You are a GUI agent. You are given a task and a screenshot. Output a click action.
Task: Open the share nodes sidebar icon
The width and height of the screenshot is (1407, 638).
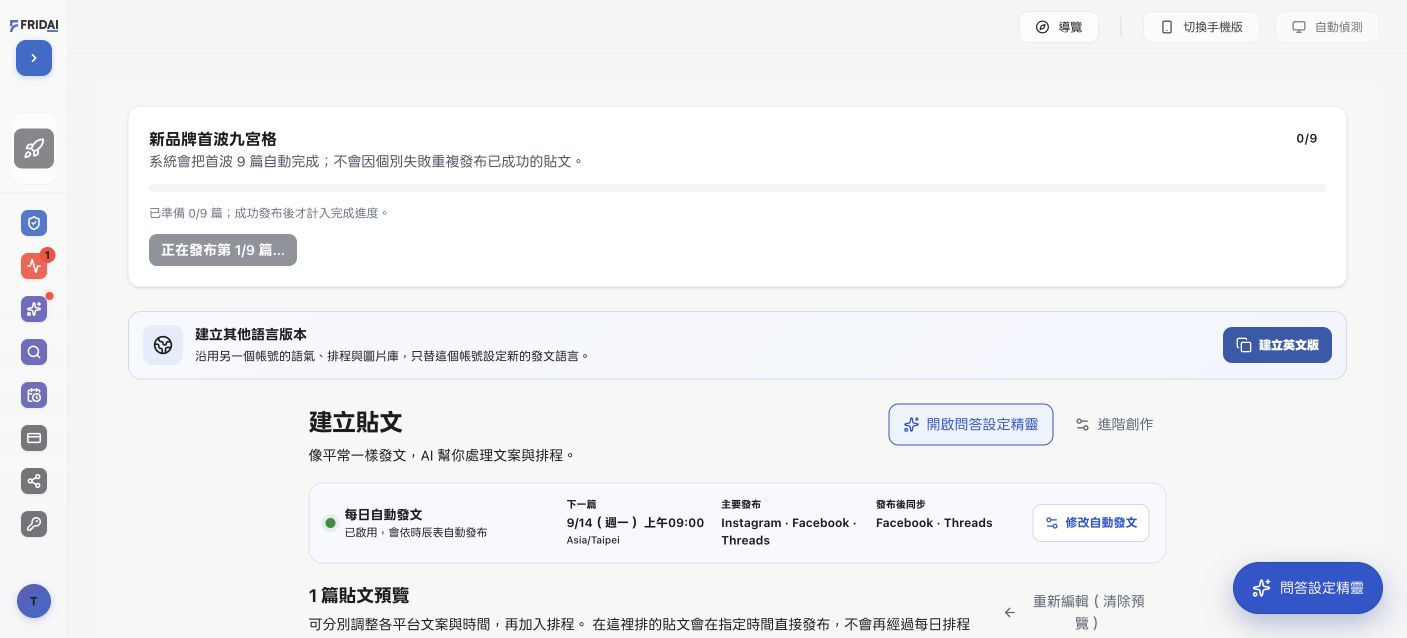tap(34, 481)
